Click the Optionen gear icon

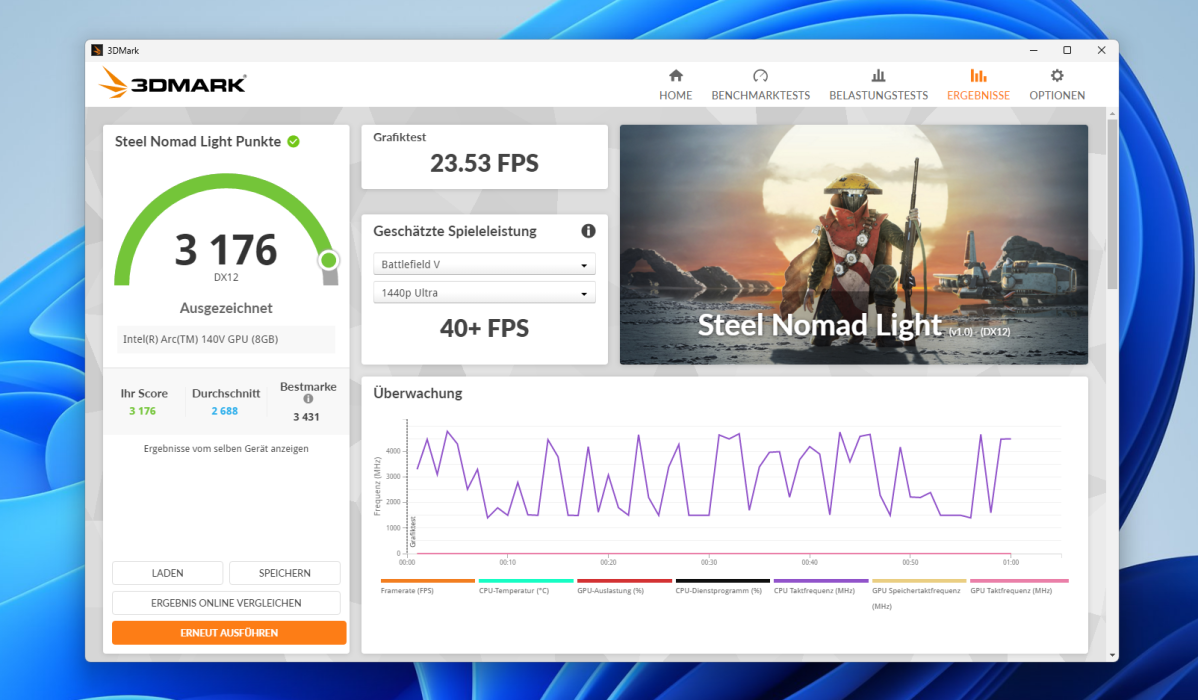click(1057, 75)
